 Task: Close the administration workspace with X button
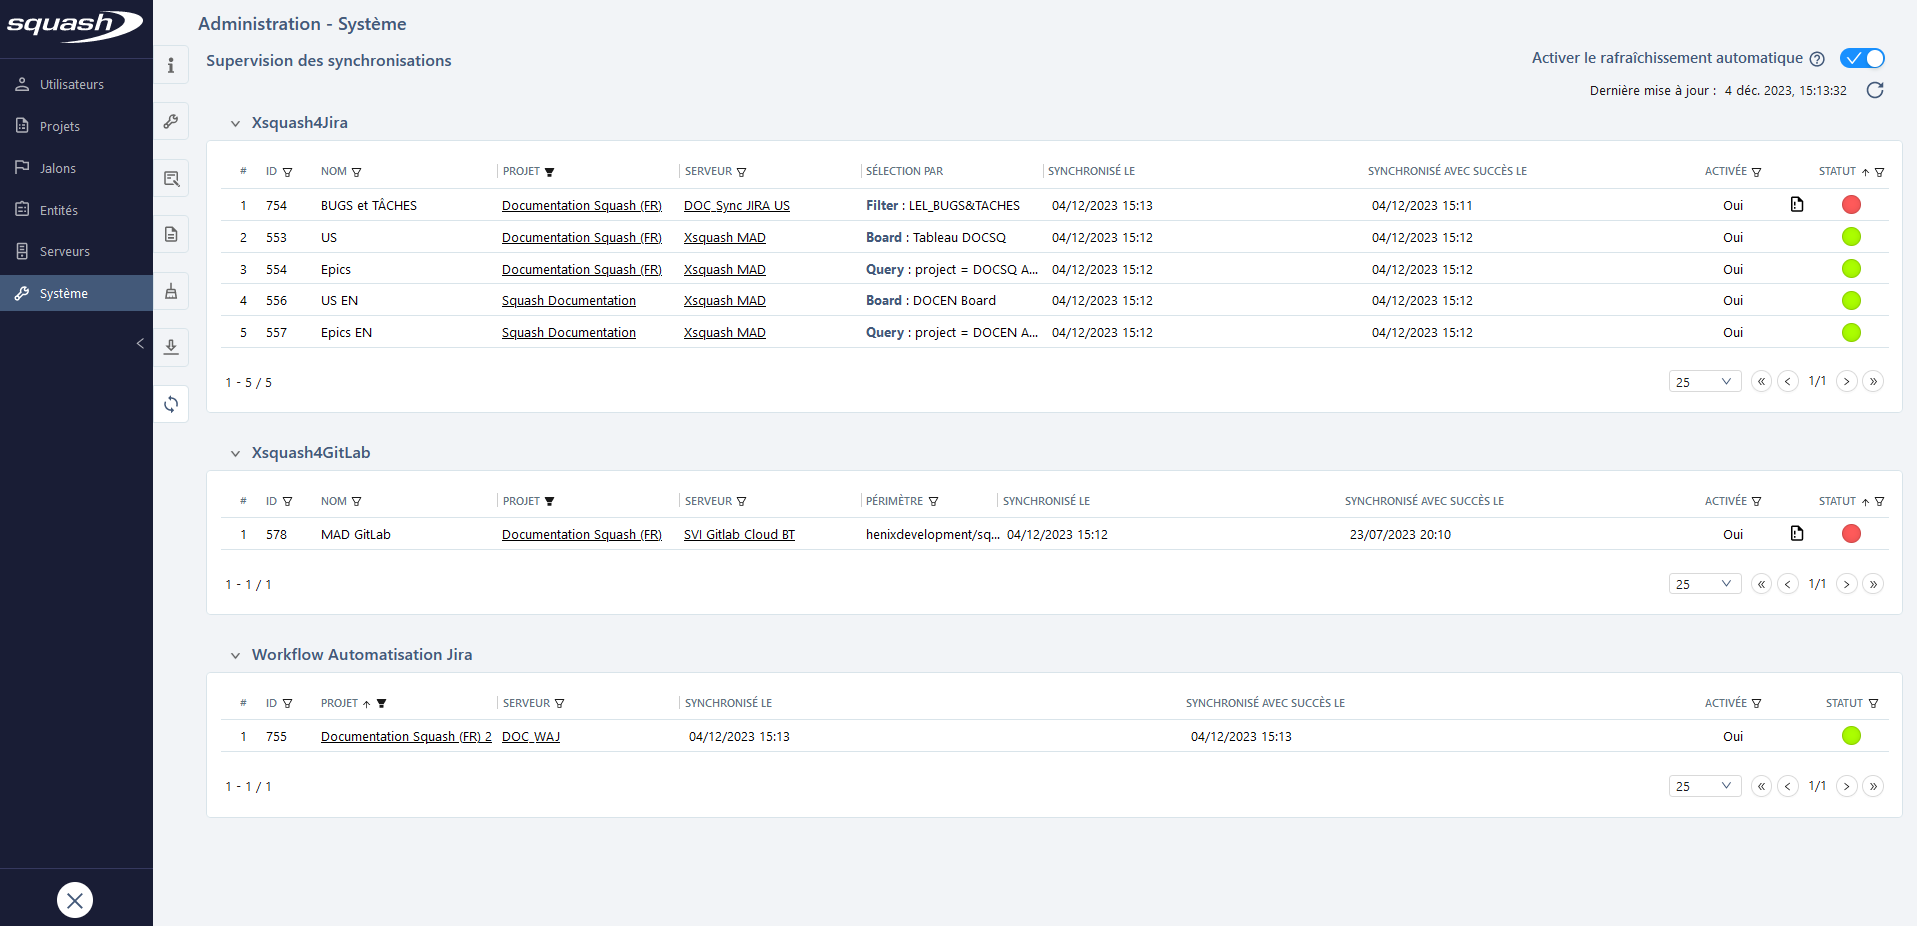pyautogui.click(x=75, y=900)
